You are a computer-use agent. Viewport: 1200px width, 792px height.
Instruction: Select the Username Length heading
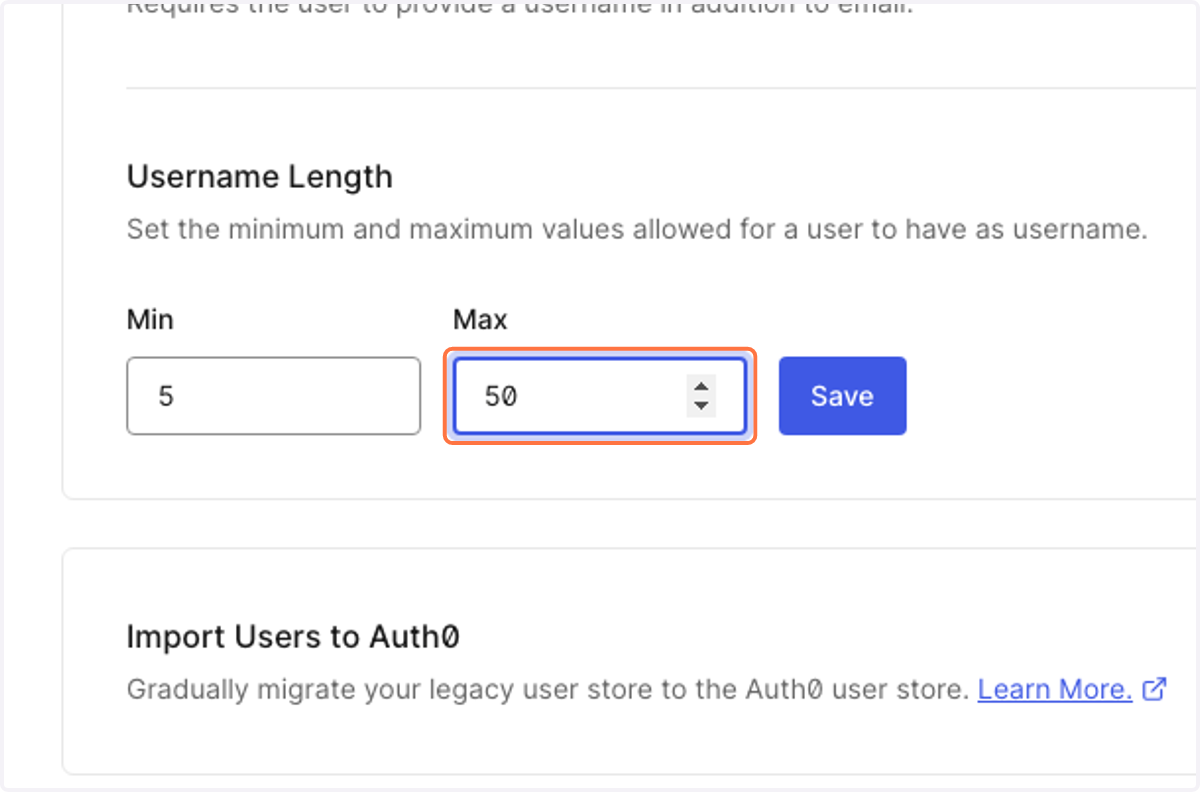coord(260,177)
